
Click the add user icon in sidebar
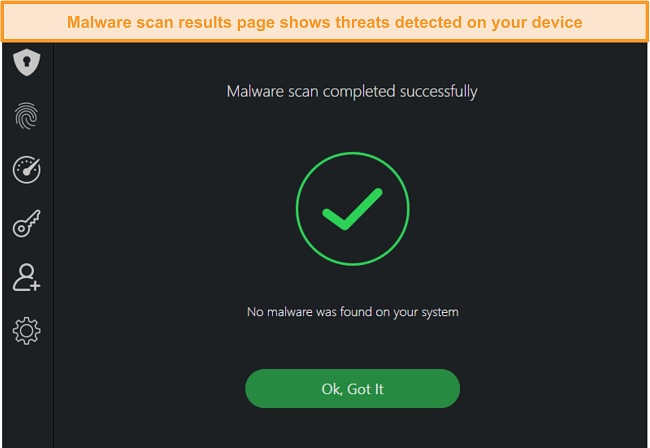pyautogui.click(x=27, y=277)
